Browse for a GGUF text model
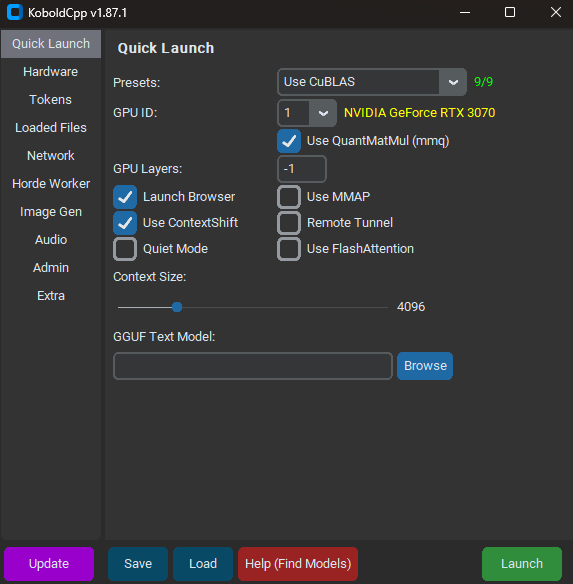Viewport: 573px width, 584px height. pyautogui.click(x=425, y=366)
